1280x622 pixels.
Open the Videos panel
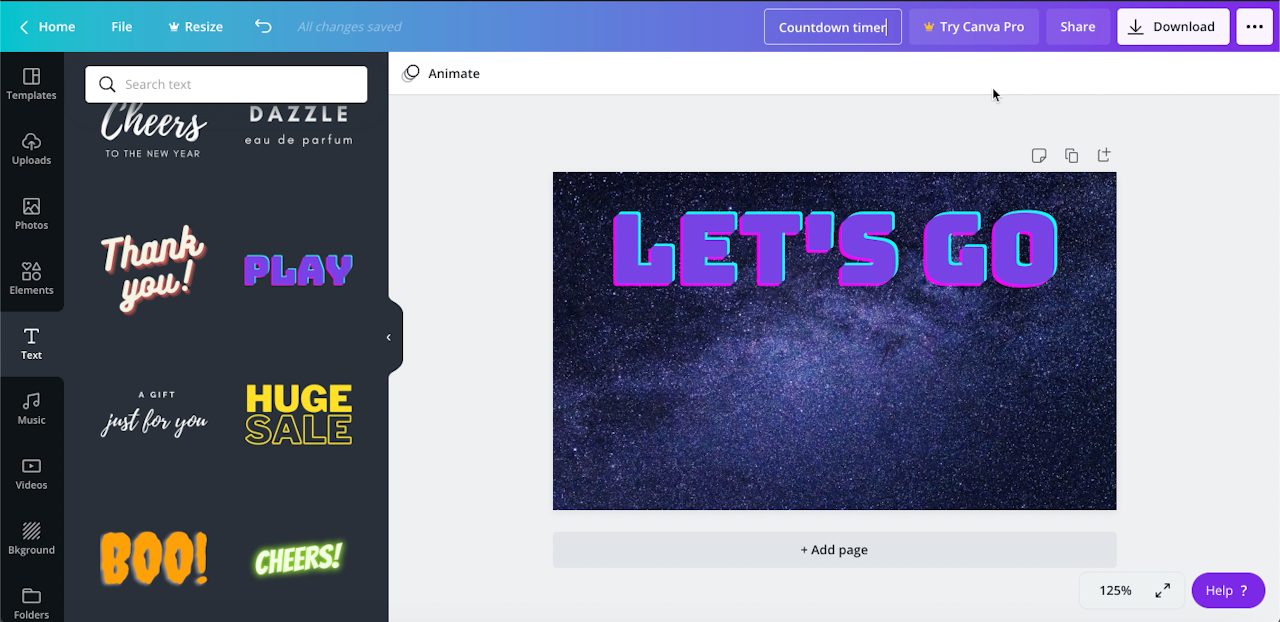pyautogui.click(x=31, y=474)
